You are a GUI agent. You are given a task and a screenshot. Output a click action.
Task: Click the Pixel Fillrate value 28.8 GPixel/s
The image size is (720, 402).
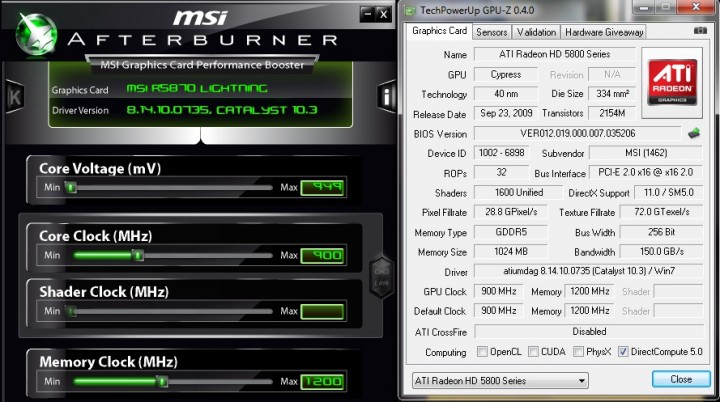pos(511,212)
